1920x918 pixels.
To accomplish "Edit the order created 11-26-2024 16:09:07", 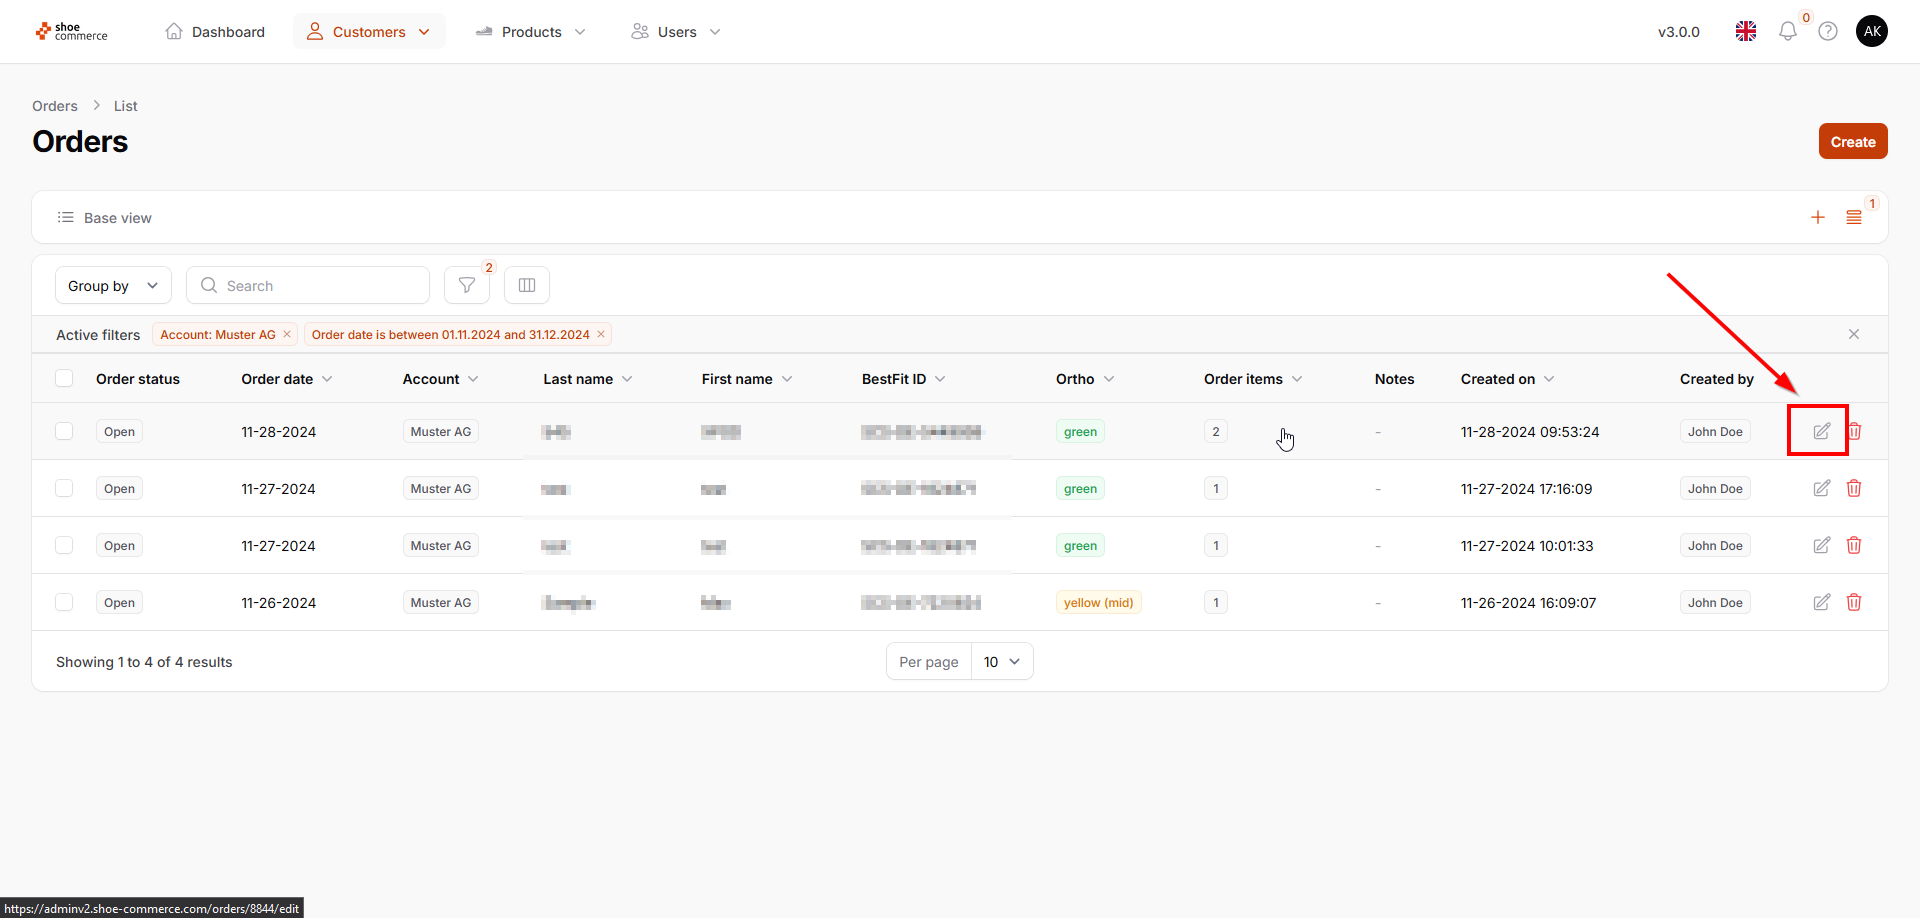I will click(1822, 603).
